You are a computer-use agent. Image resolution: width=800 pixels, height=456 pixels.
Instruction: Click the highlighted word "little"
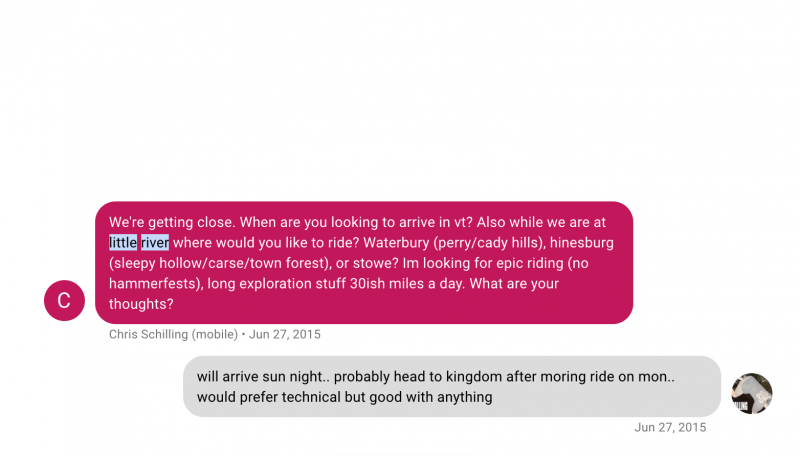click(x=123, y=242)
